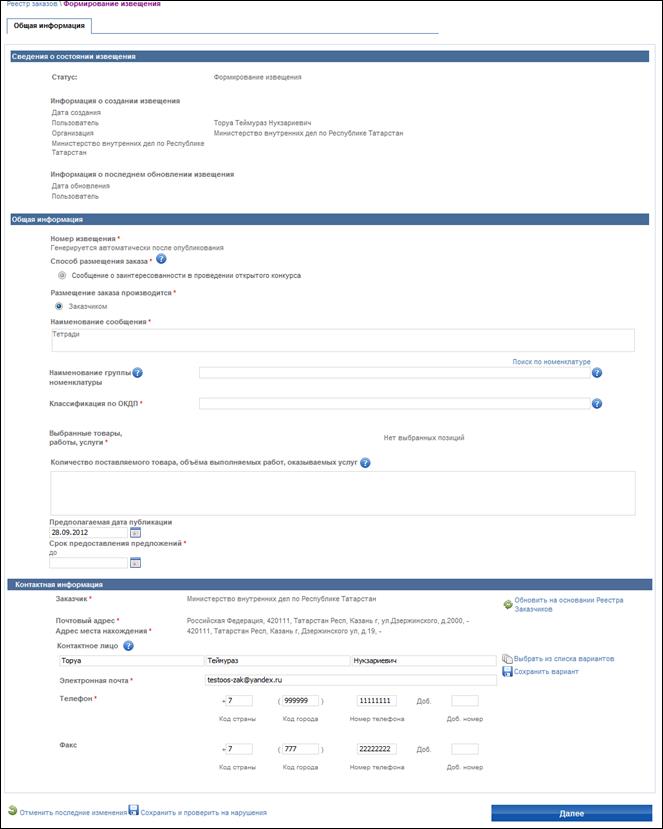Click Отменить последние изменения link
The image size is (663, 829).
click(73, 813)
